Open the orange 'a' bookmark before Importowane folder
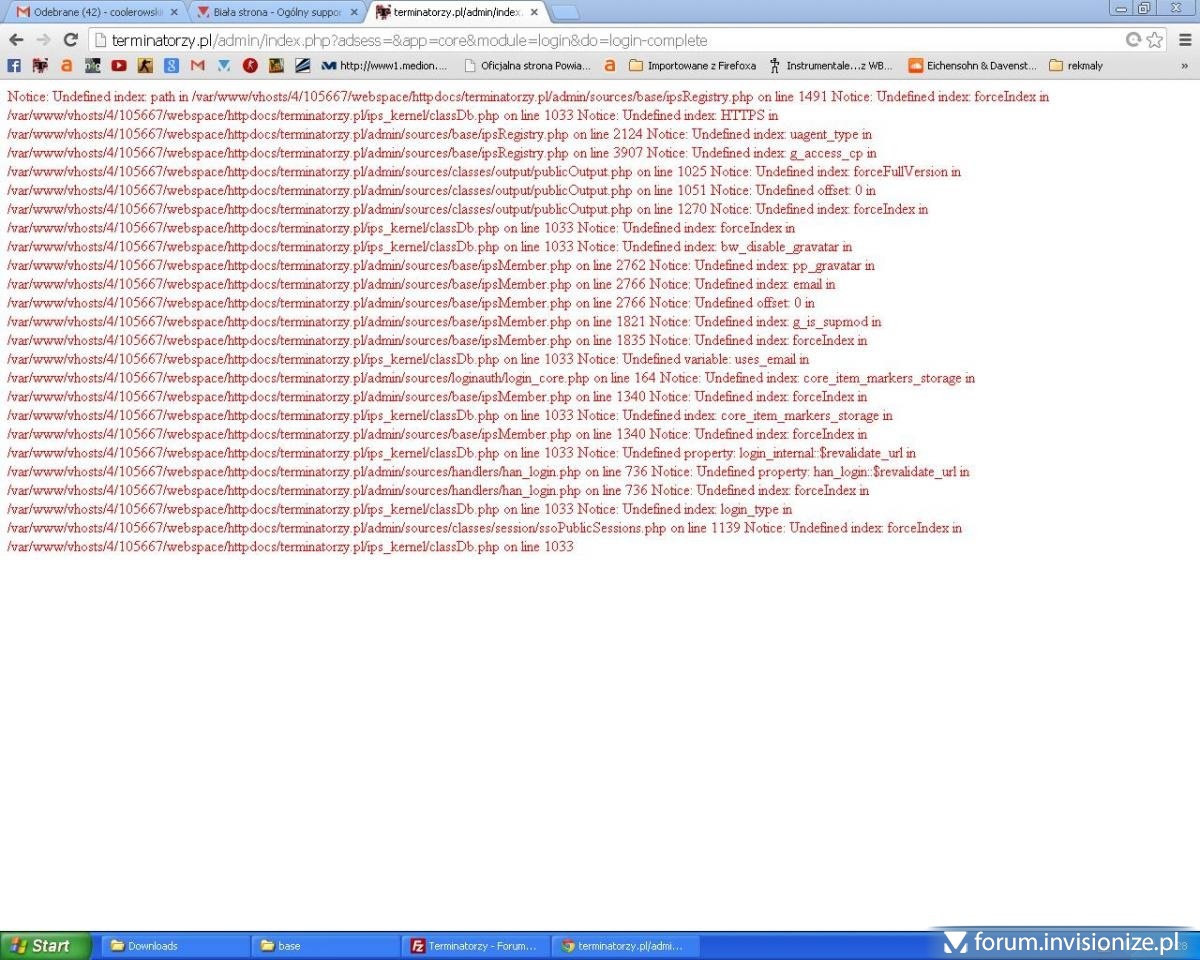Image resolution: width=1200 pixels, height=960 pixels. pos(610,65)
